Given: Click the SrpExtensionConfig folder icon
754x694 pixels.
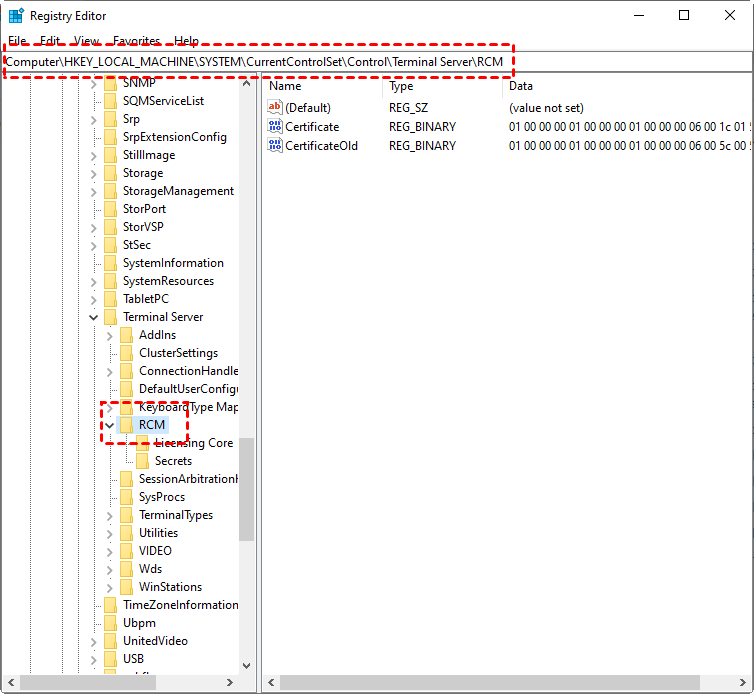Looking at the screenshot, I should coord(111,137).
